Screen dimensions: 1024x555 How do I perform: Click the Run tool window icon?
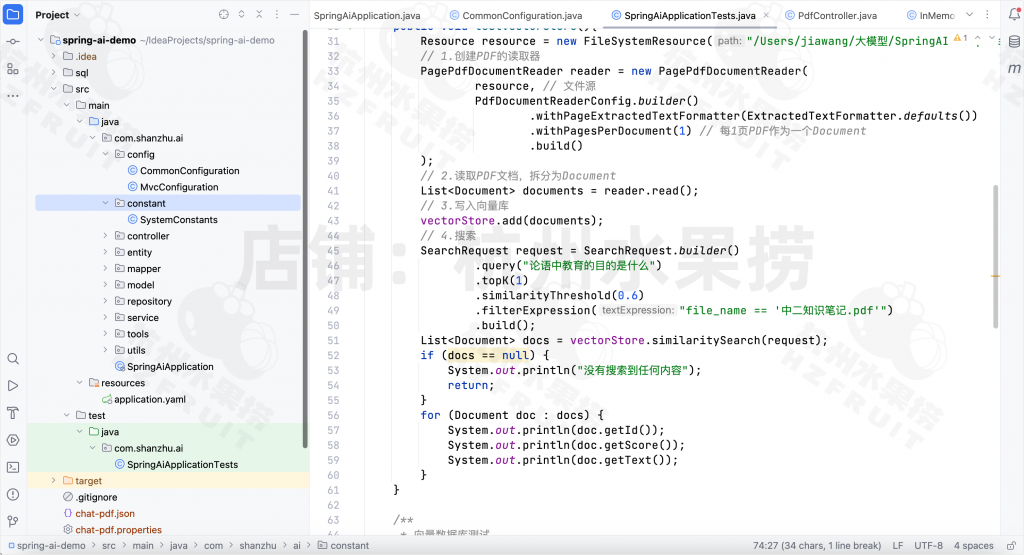[13, 385]
